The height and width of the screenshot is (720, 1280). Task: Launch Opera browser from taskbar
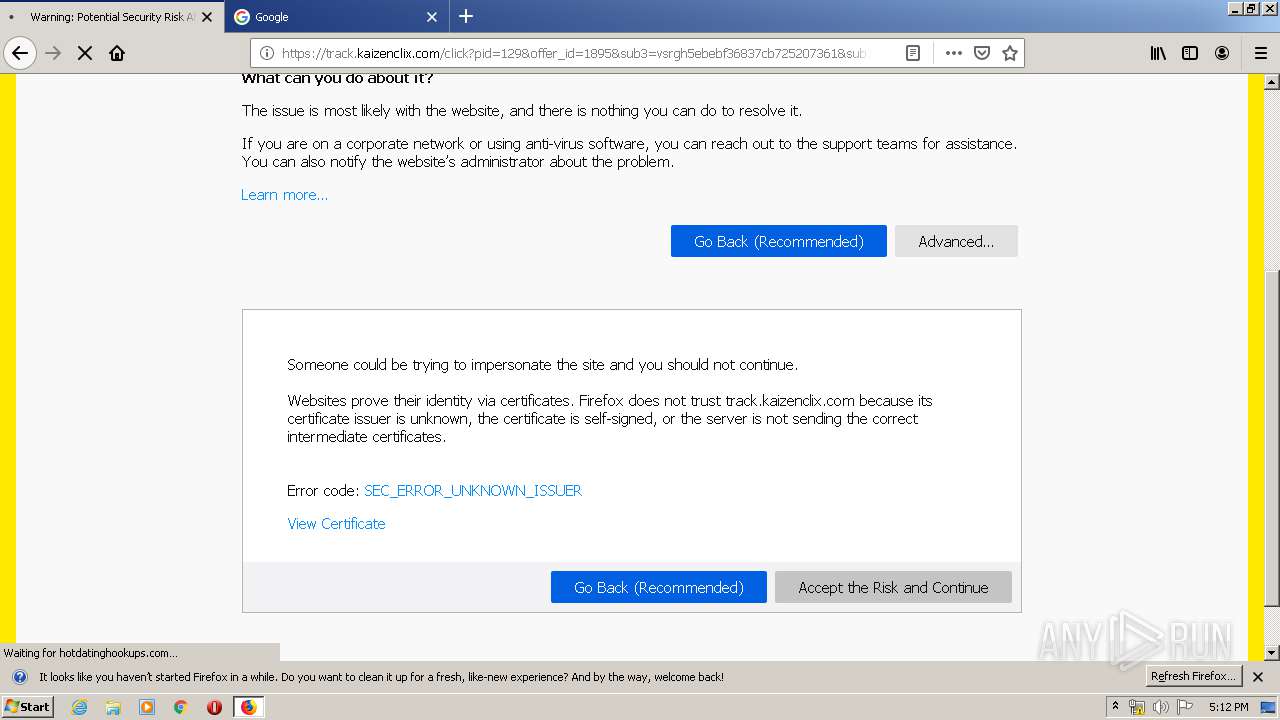coord(214,707)
